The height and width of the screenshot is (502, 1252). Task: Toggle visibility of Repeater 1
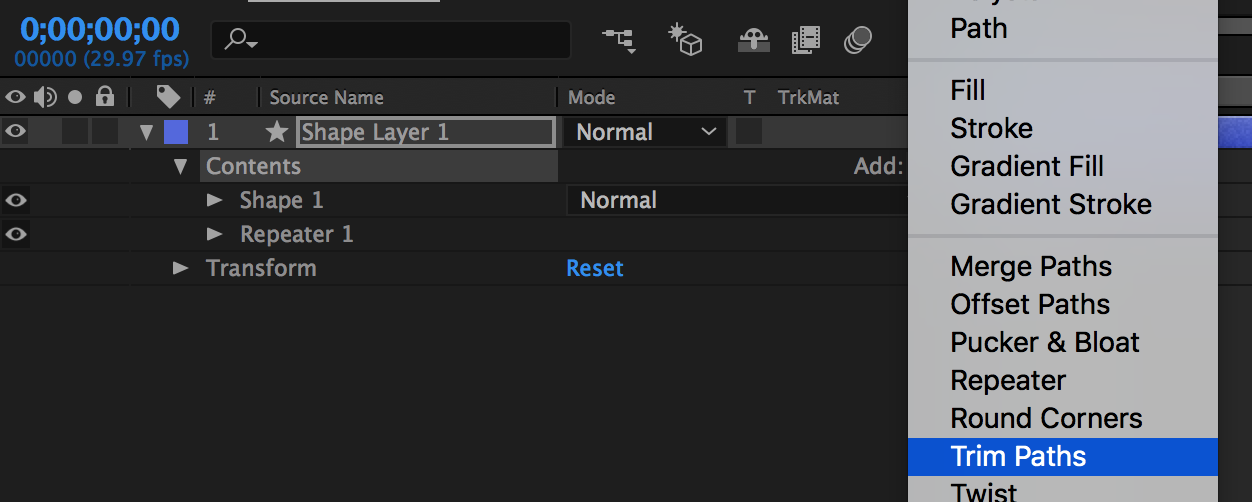[x=16, y=234]
